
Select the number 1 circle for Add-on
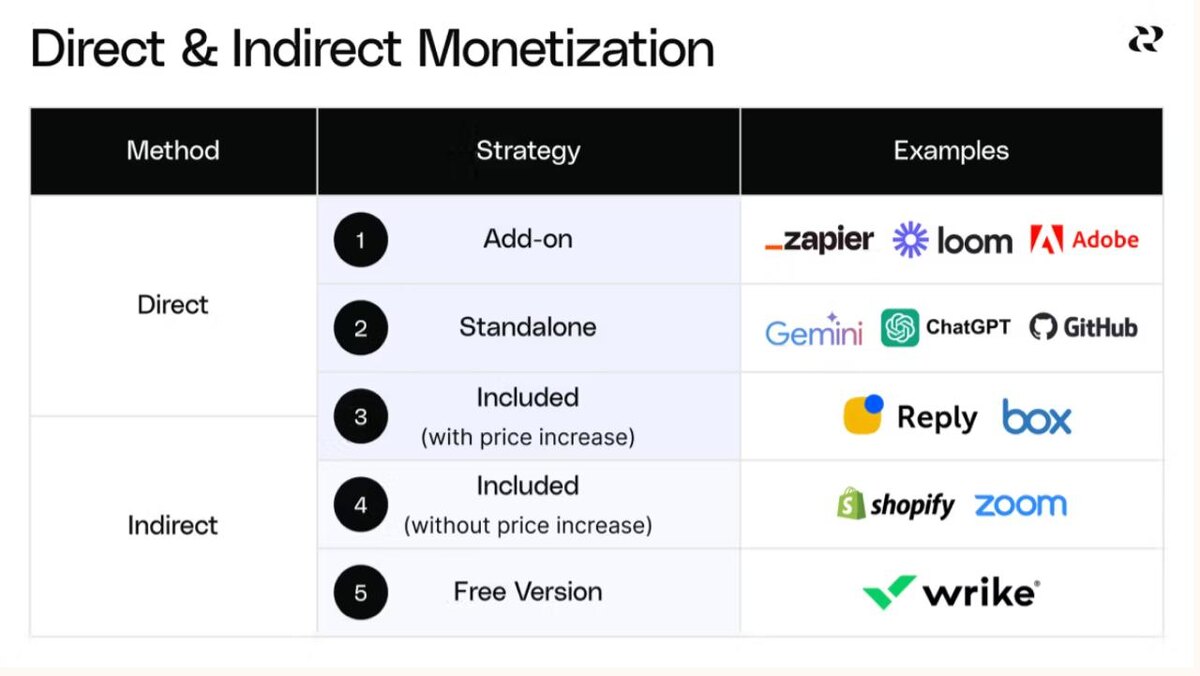tap(360, 240)
